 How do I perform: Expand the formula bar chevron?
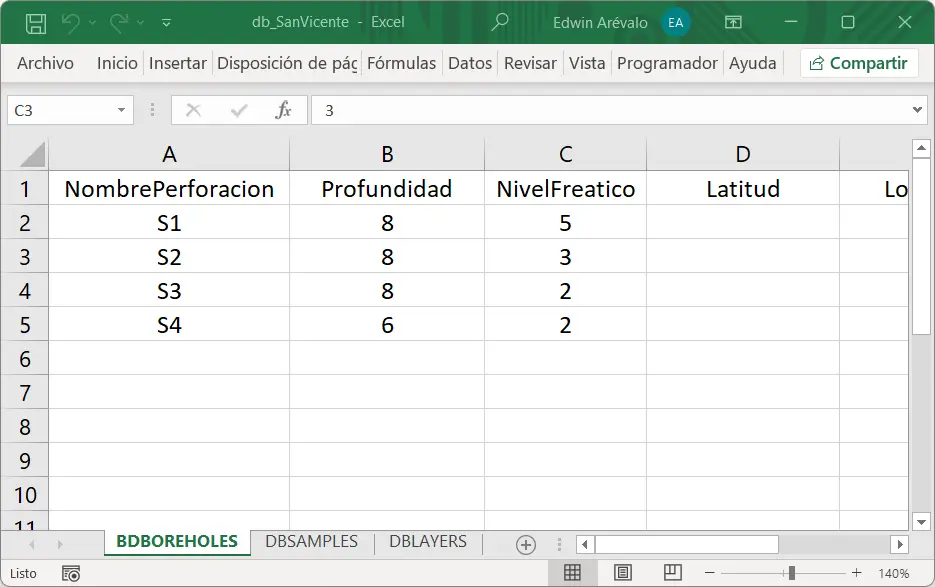(918, 110)
